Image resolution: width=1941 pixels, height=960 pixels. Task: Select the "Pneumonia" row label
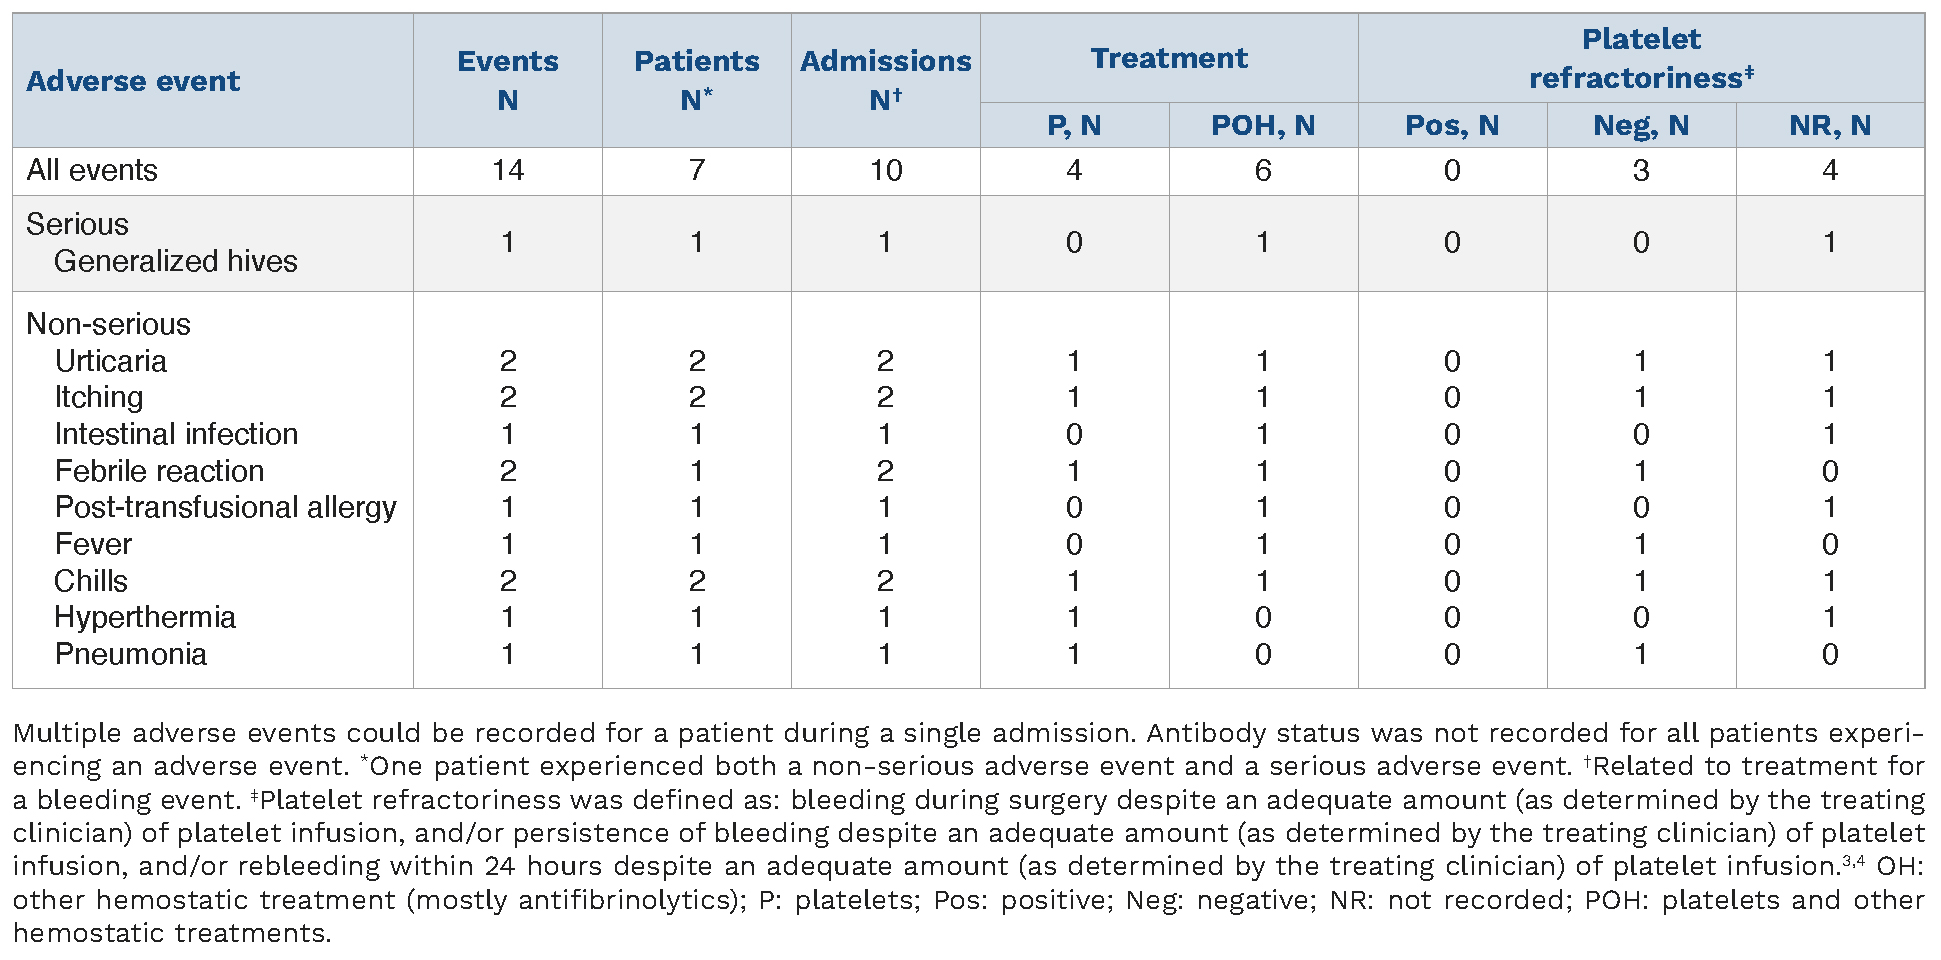click(131, 654)
